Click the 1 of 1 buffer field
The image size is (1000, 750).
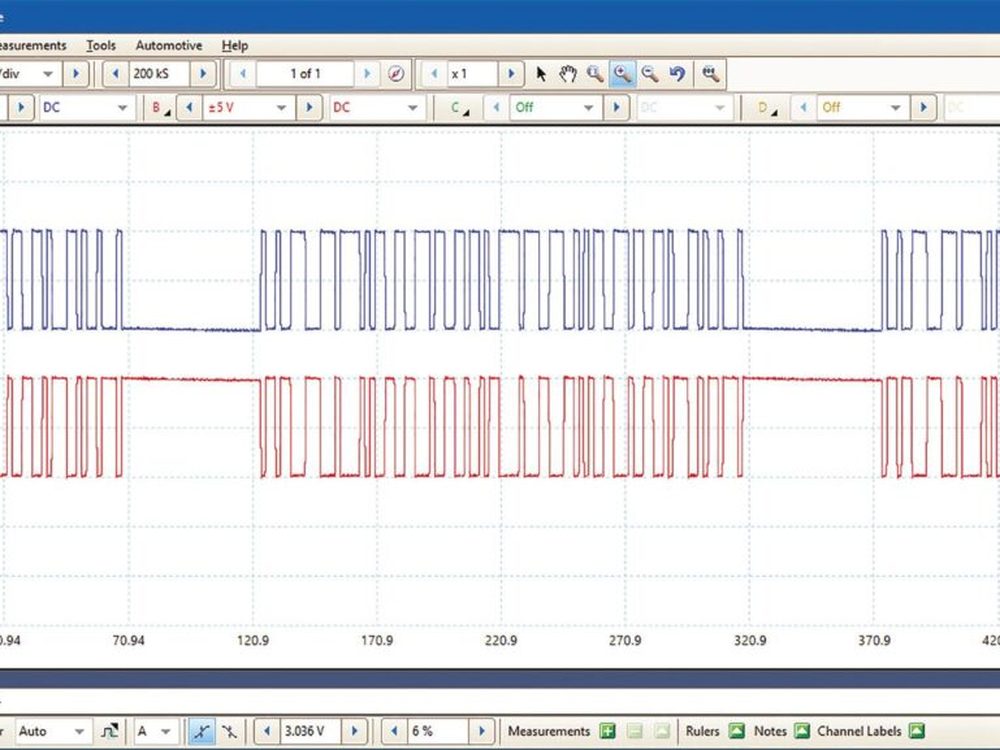tap(305, 74)
